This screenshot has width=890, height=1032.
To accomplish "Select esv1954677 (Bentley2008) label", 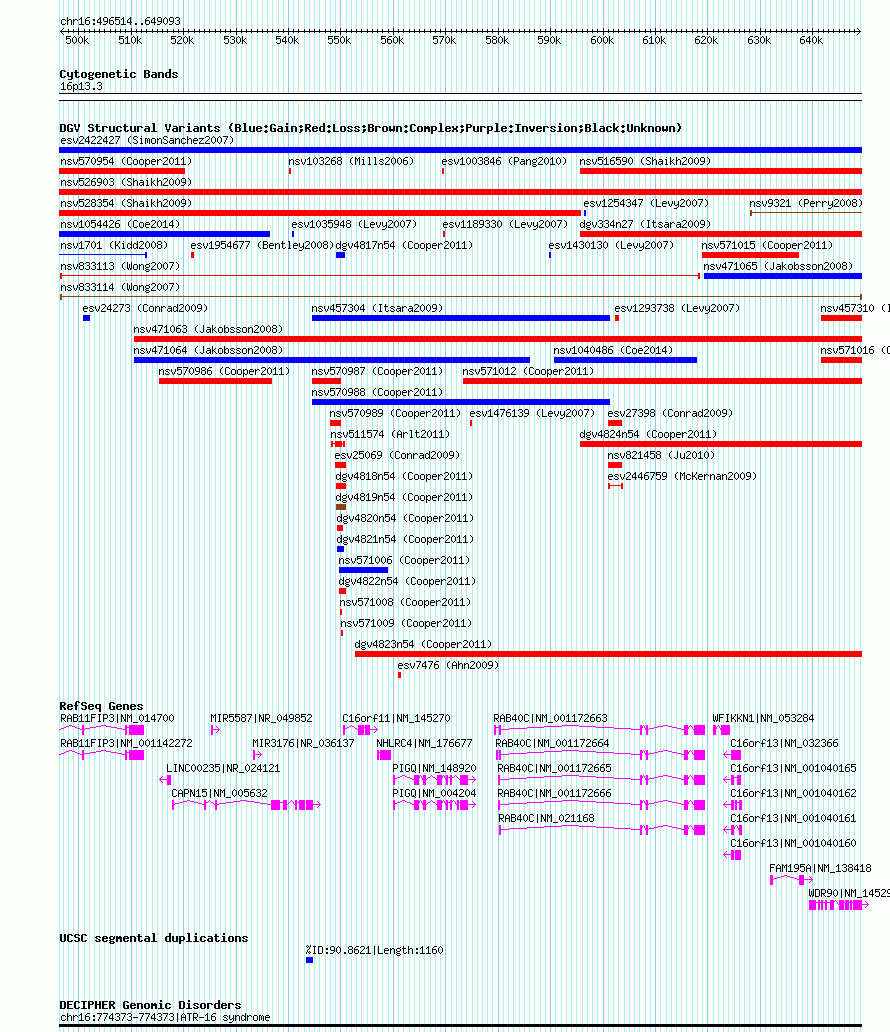I will click(262, 245).
